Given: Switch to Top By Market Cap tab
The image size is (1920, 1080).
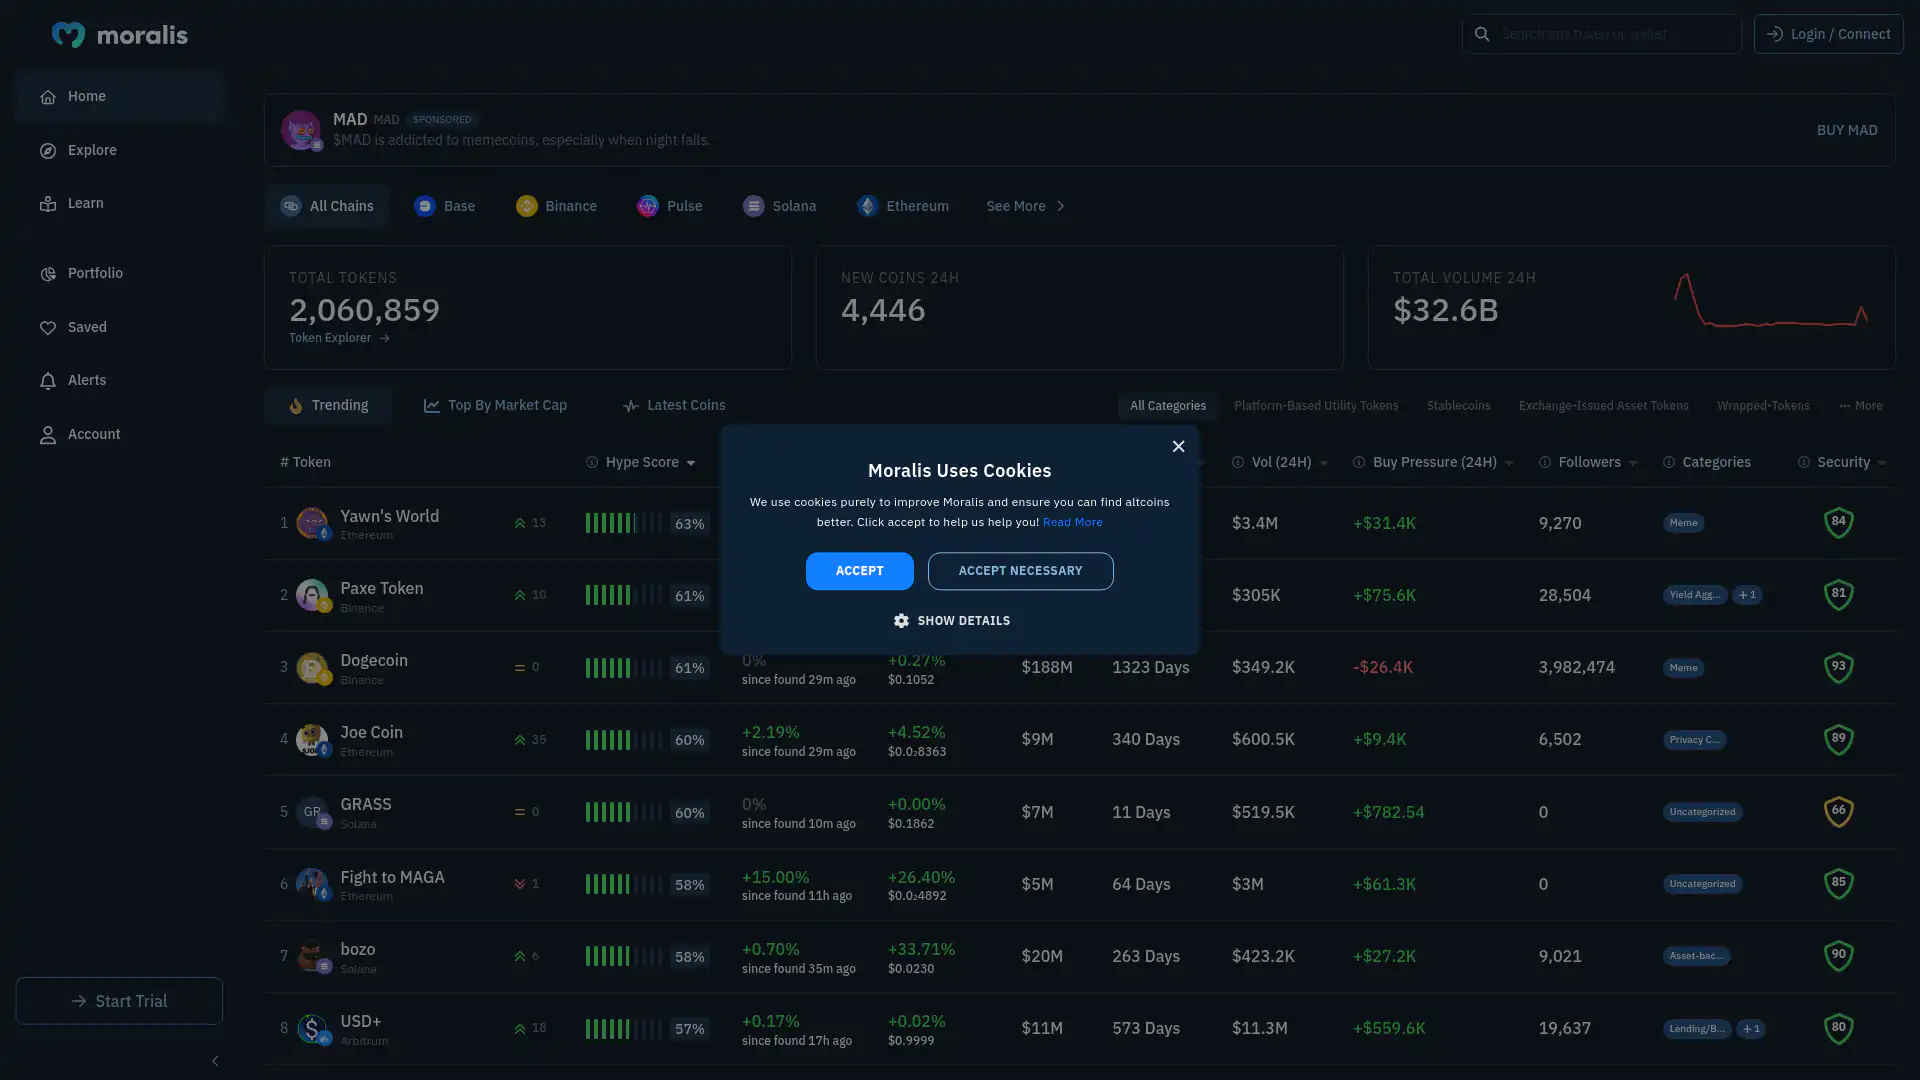Looking at the screenshot, I should 495,406.
